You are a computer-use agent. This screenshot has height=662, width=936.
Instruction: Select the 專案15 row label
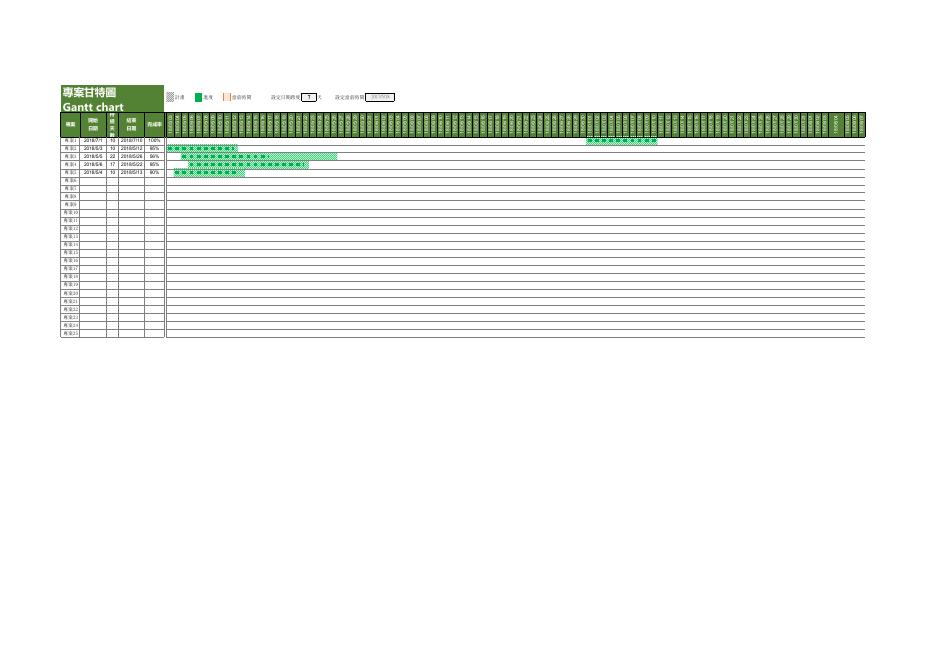tap(70, 253)
